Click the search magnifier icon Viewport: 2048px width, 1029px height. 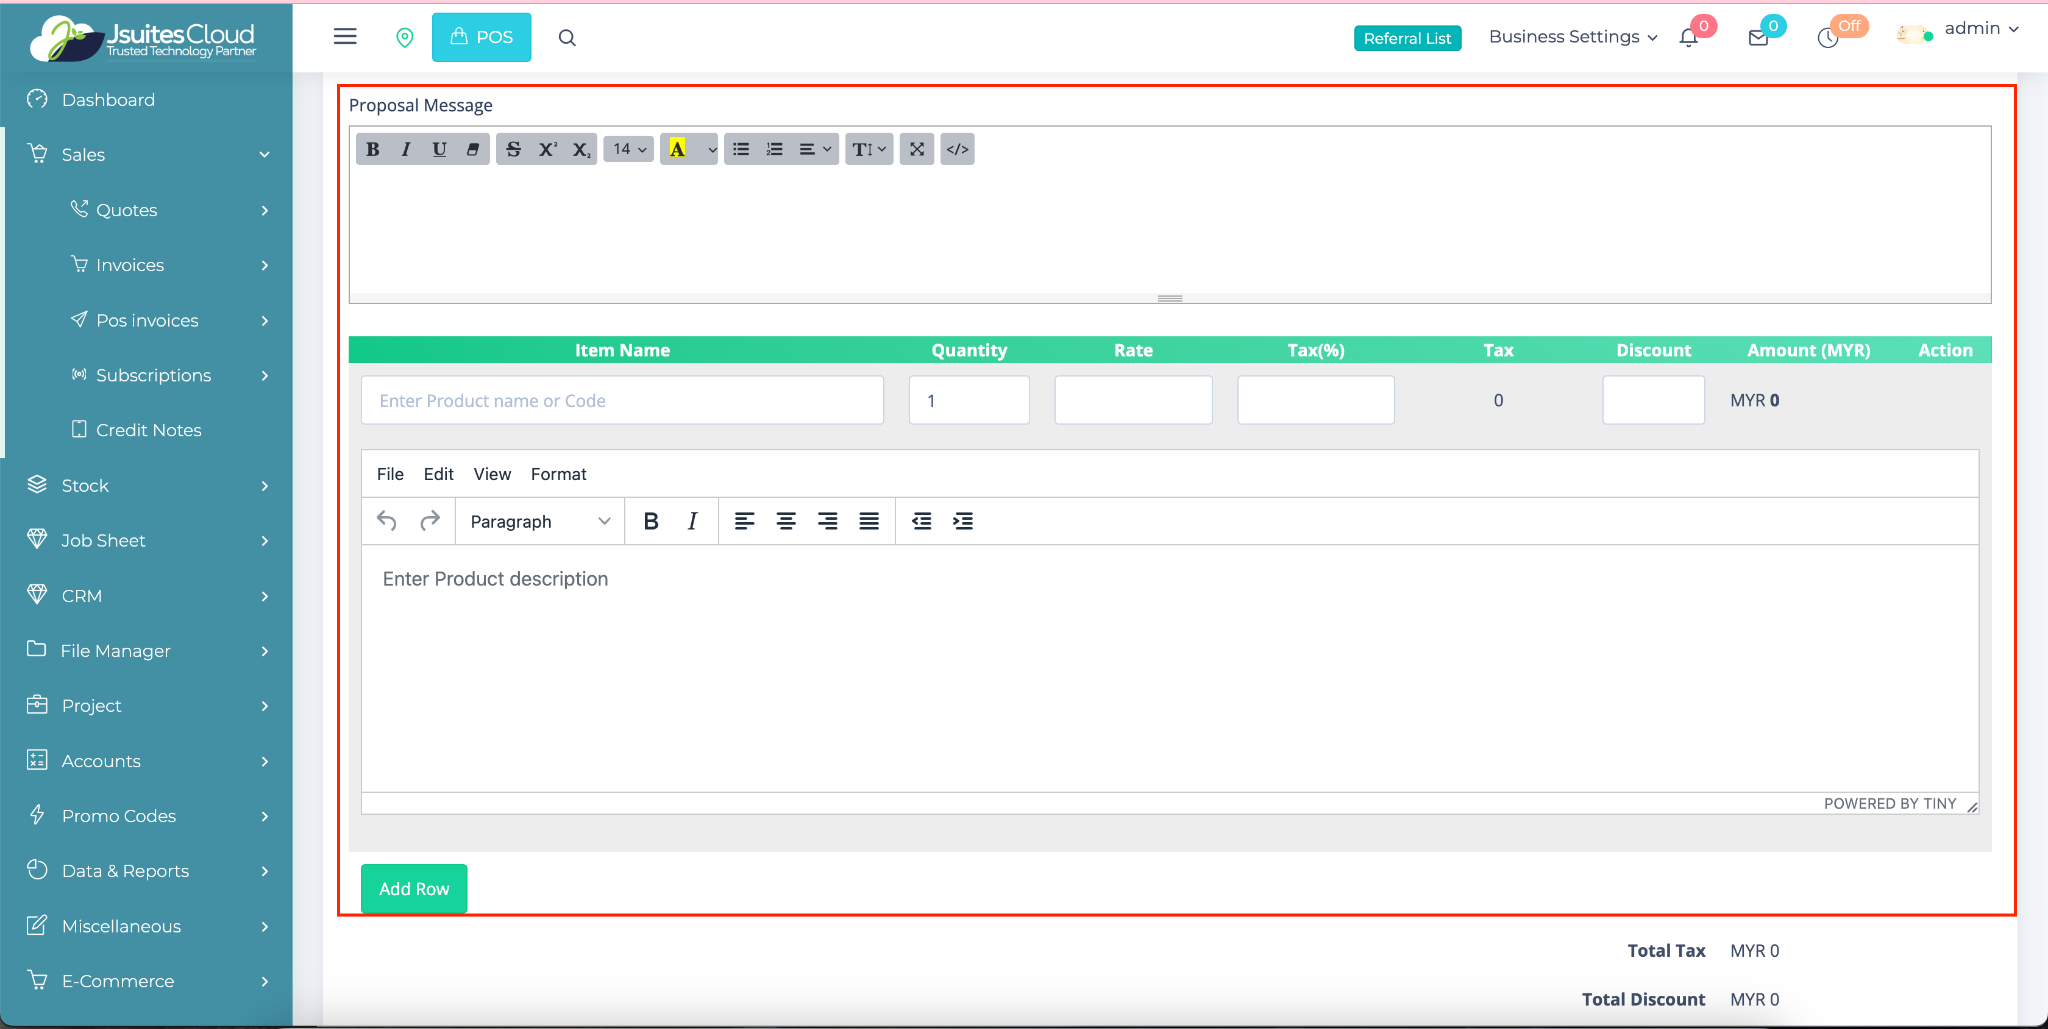pos(567,38)
